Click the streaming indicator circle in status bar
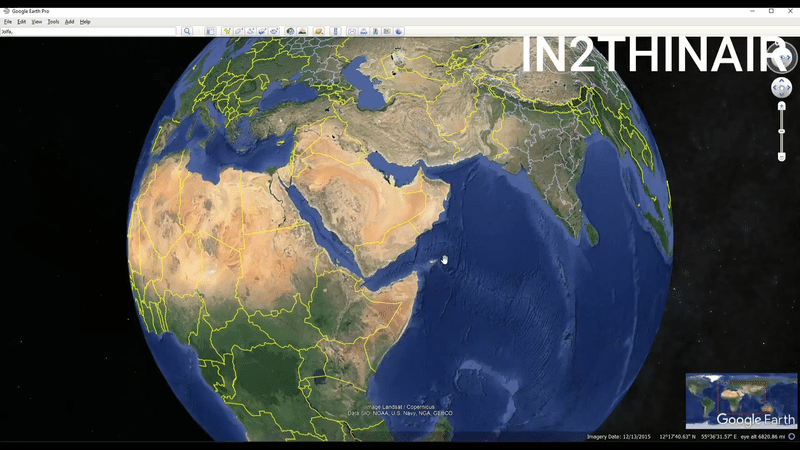This screenshot has height=450, width=800. (x=792, y=437)
